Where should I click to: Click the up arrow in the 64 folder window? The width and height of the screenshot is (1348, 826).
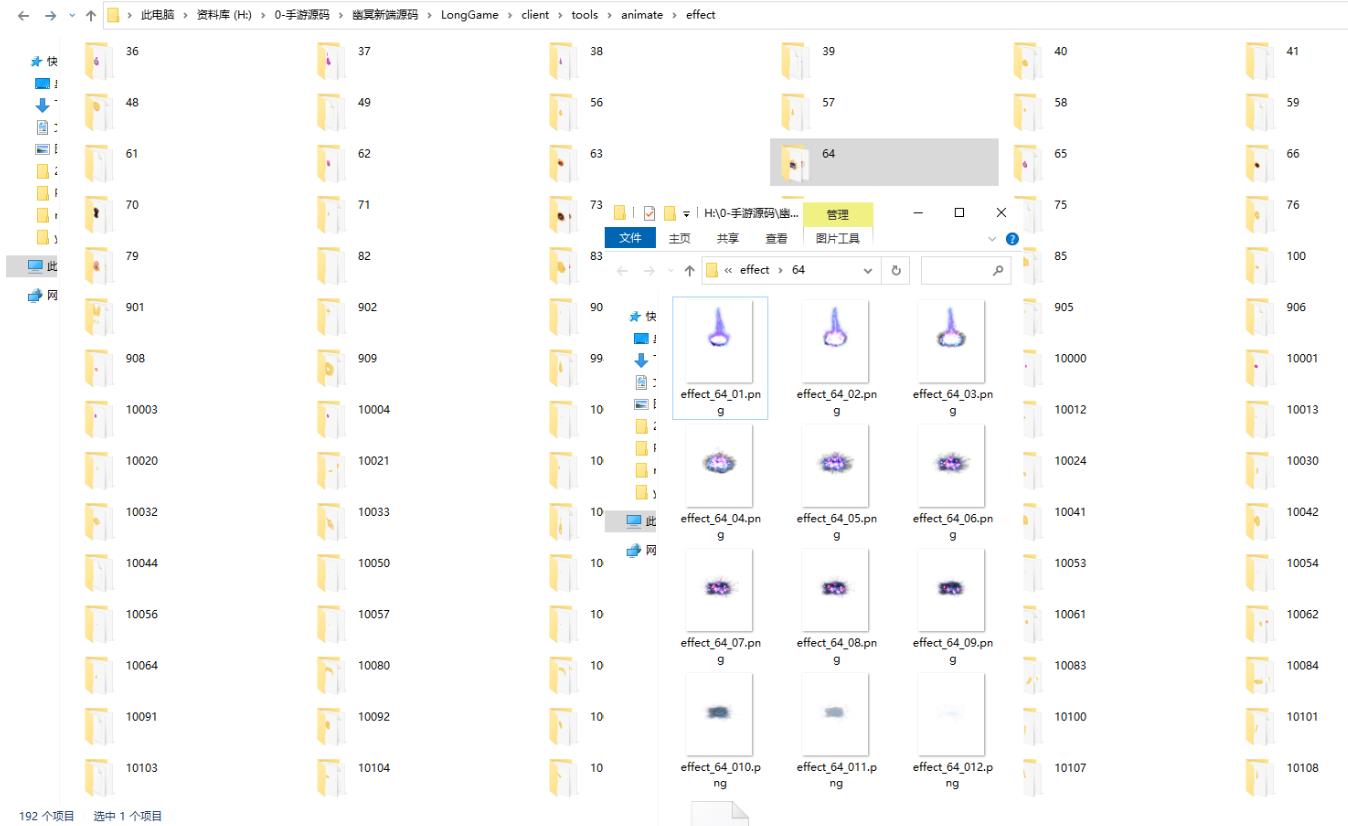pyautogui.click(x=689, y=271)
